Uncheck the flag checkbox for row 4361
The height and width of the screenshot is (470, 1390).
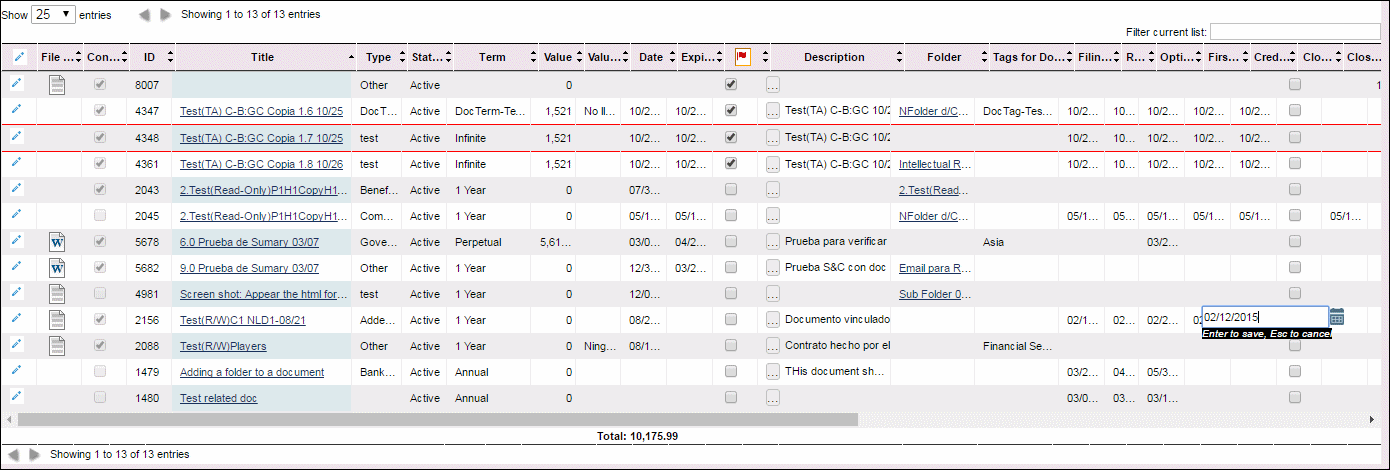(731, 163)
